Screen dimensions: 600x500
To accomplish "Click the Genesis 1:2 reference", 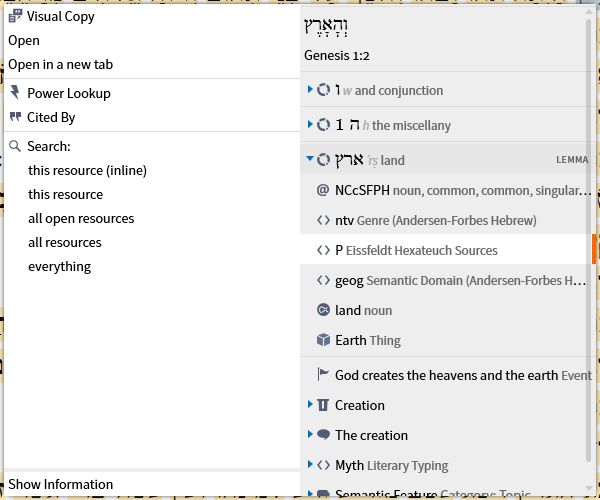I will click(x=337, y=56).
